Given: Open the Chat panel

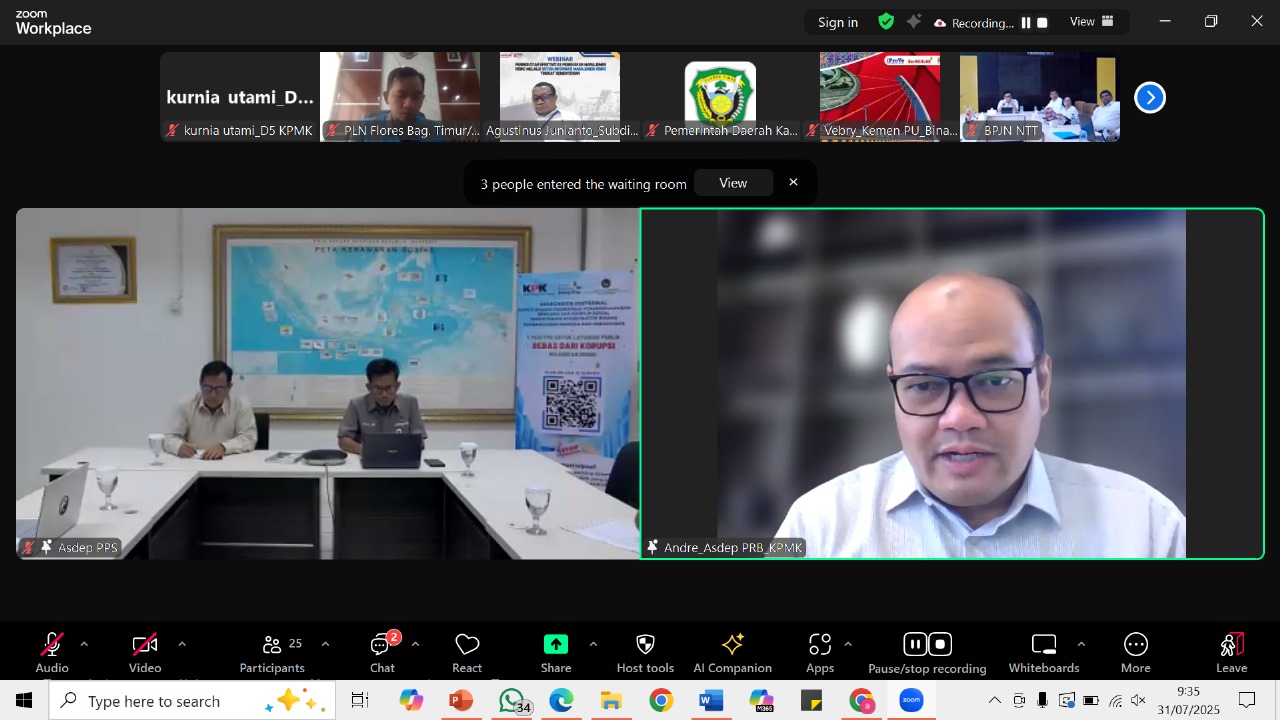Looking at the screenshot, I should click(x=382, y=652).
